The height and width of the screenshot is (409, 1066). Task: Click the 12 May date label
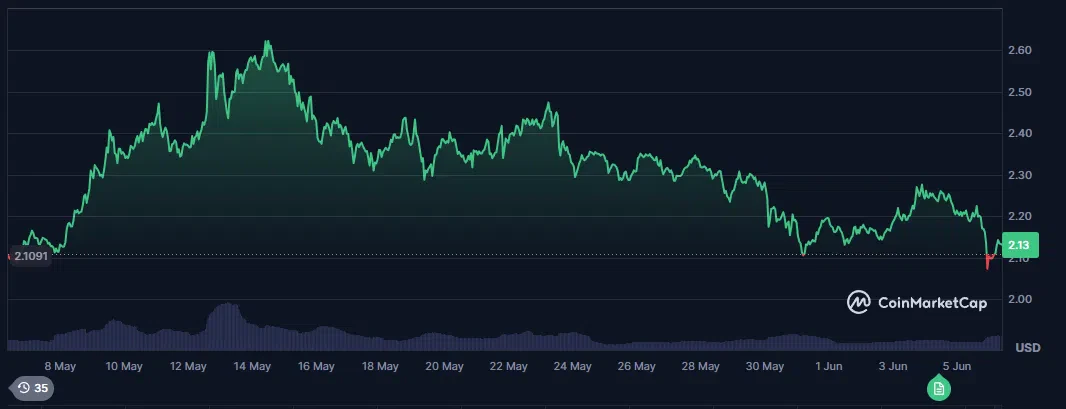[188, 366]
